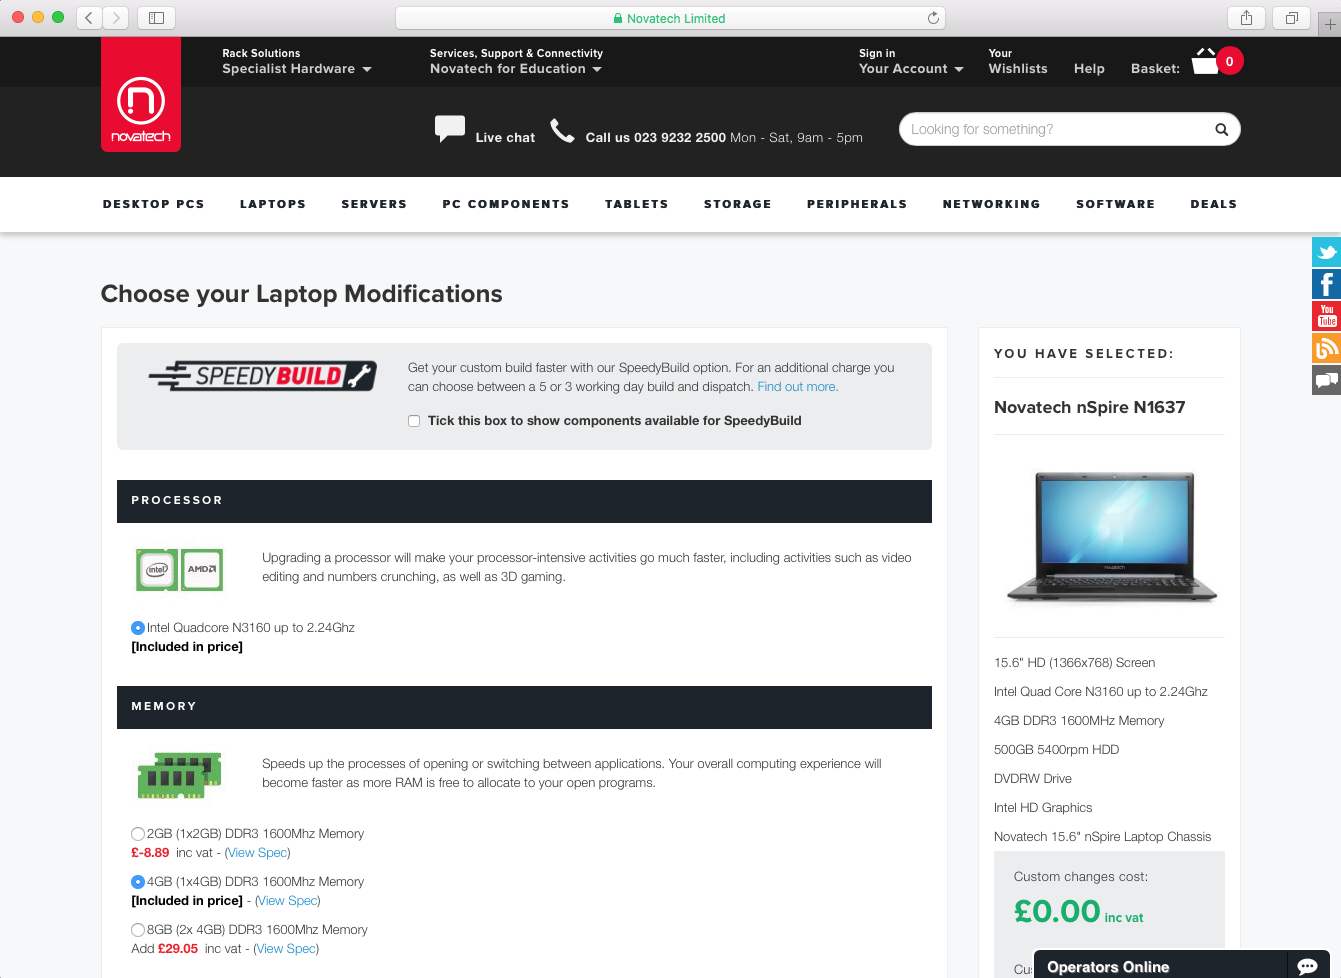Click the Looking for something search field
1341x978 pixels.
click(1070, 129)
